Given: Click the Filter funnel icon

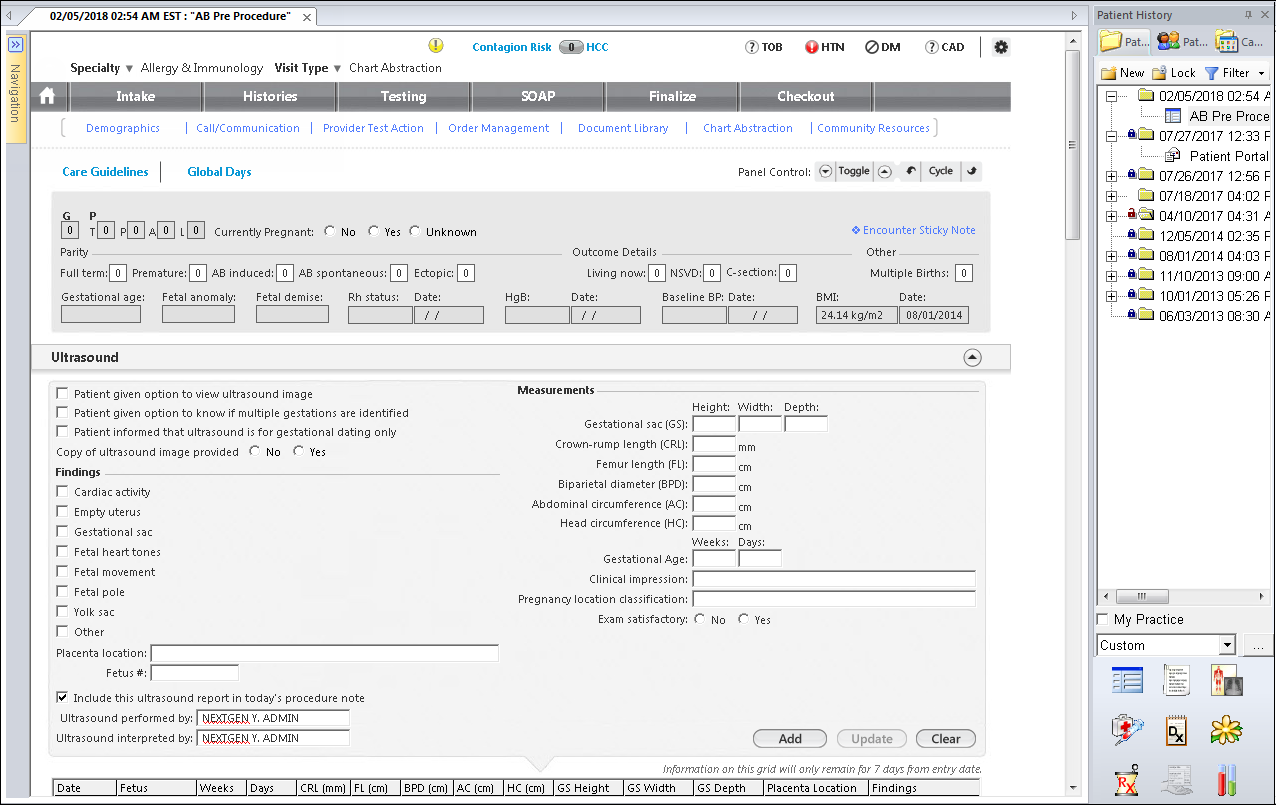Looking at the screenshot, I should coord(1211,73).
